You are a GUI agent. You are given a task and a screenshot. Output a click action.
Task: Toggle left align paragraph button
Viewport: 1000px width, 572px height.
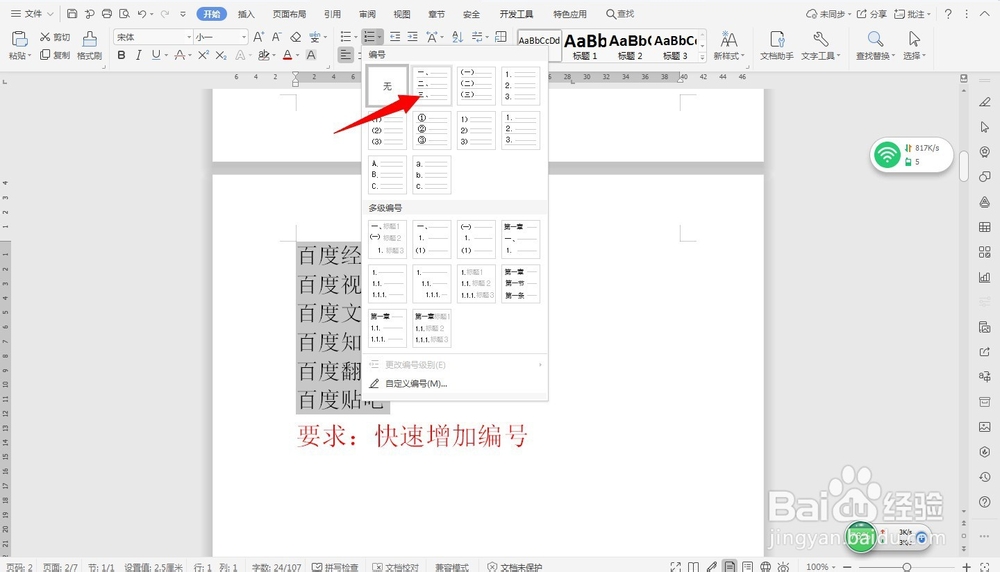345,55
